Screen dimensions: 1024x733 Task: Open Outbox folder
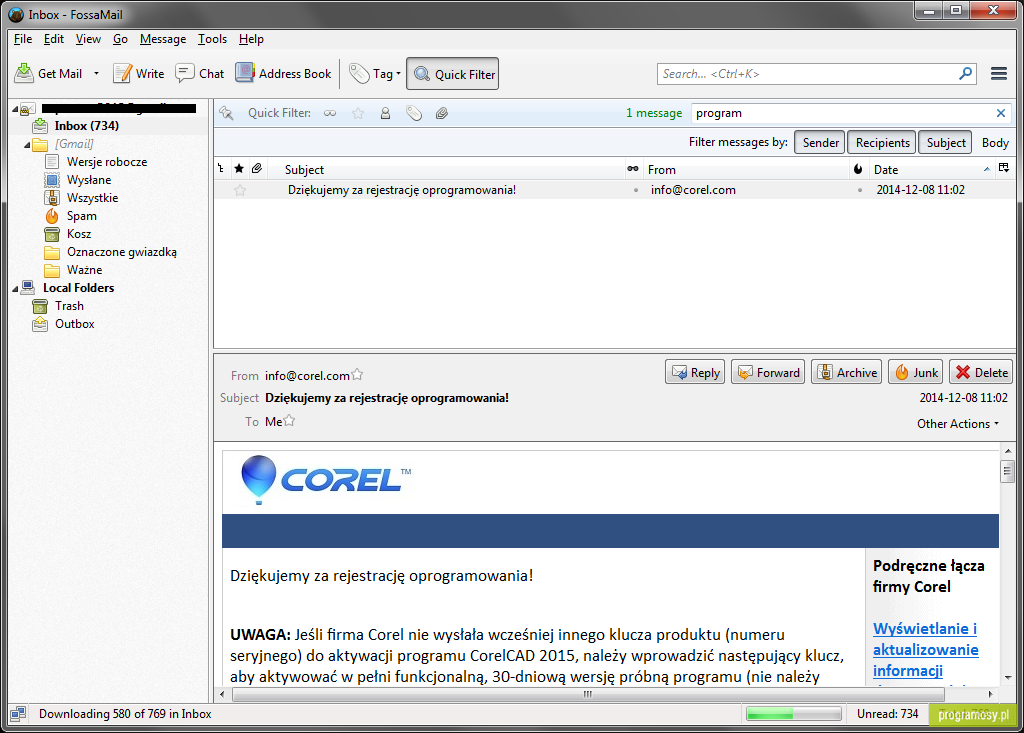click(x=74, y=324)
